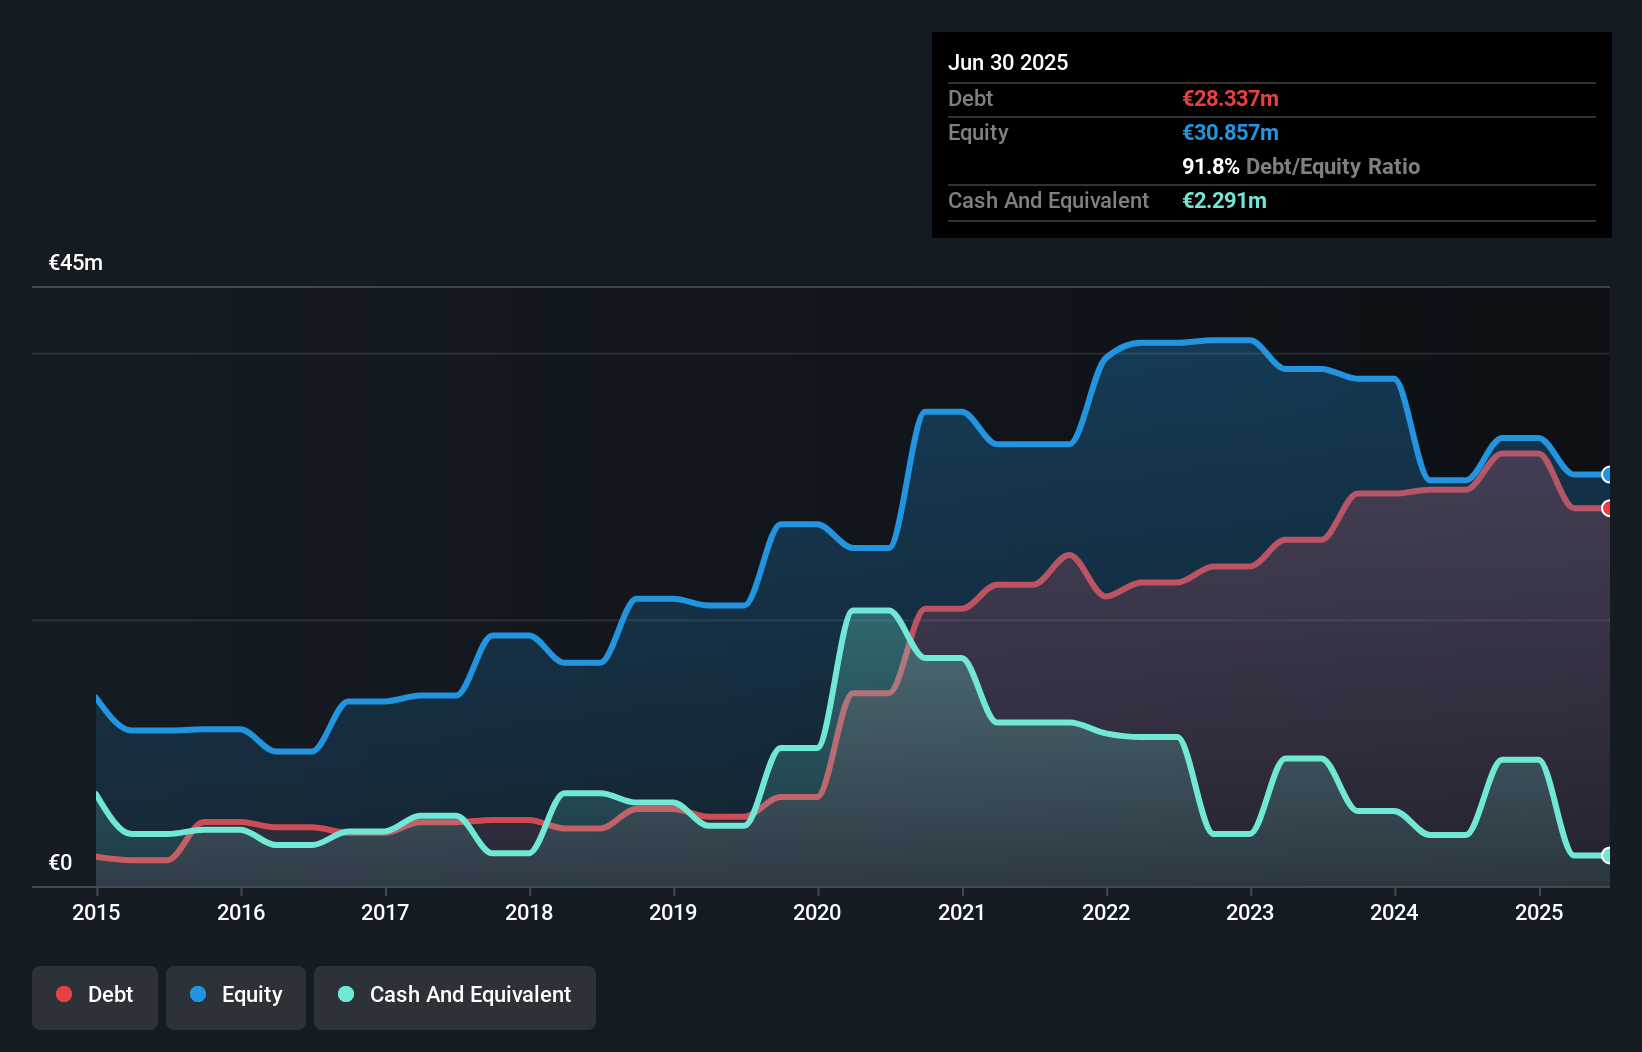
Task: Click the red Debt endpoint marker on chart
Action: click(x=1607, y=509)
